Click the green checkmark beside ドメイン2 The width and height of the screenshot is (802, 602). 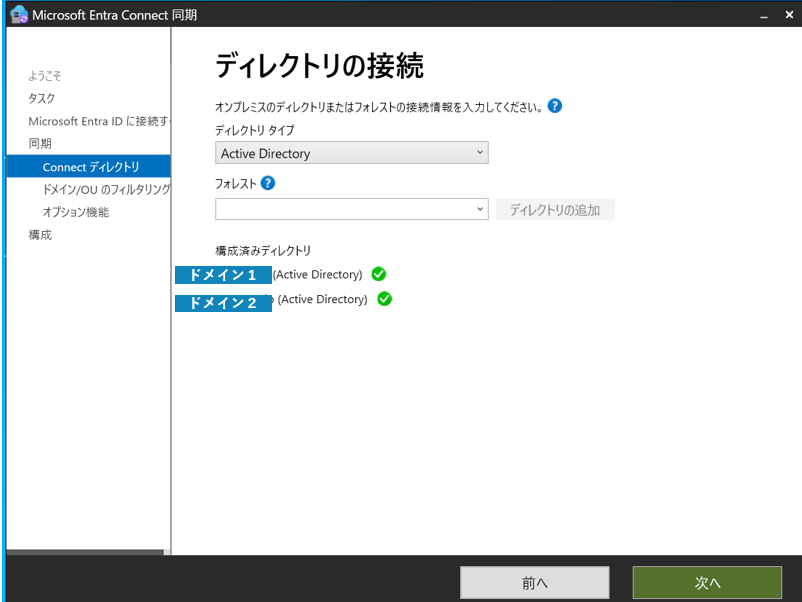coord(383,298)
